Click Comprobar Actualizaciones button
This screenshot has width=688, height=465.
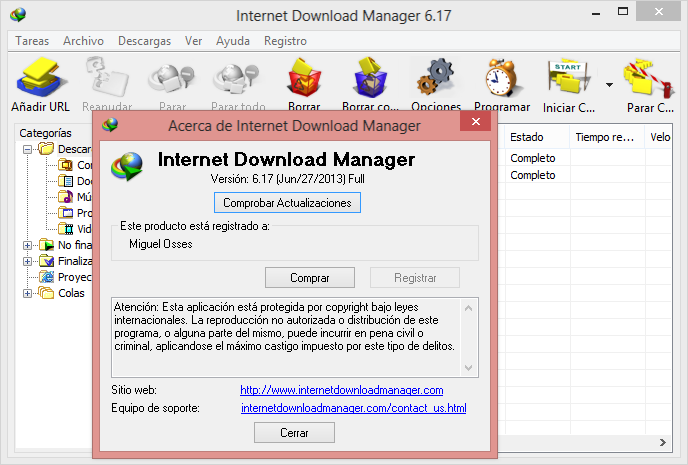click(x=287, y=203)
